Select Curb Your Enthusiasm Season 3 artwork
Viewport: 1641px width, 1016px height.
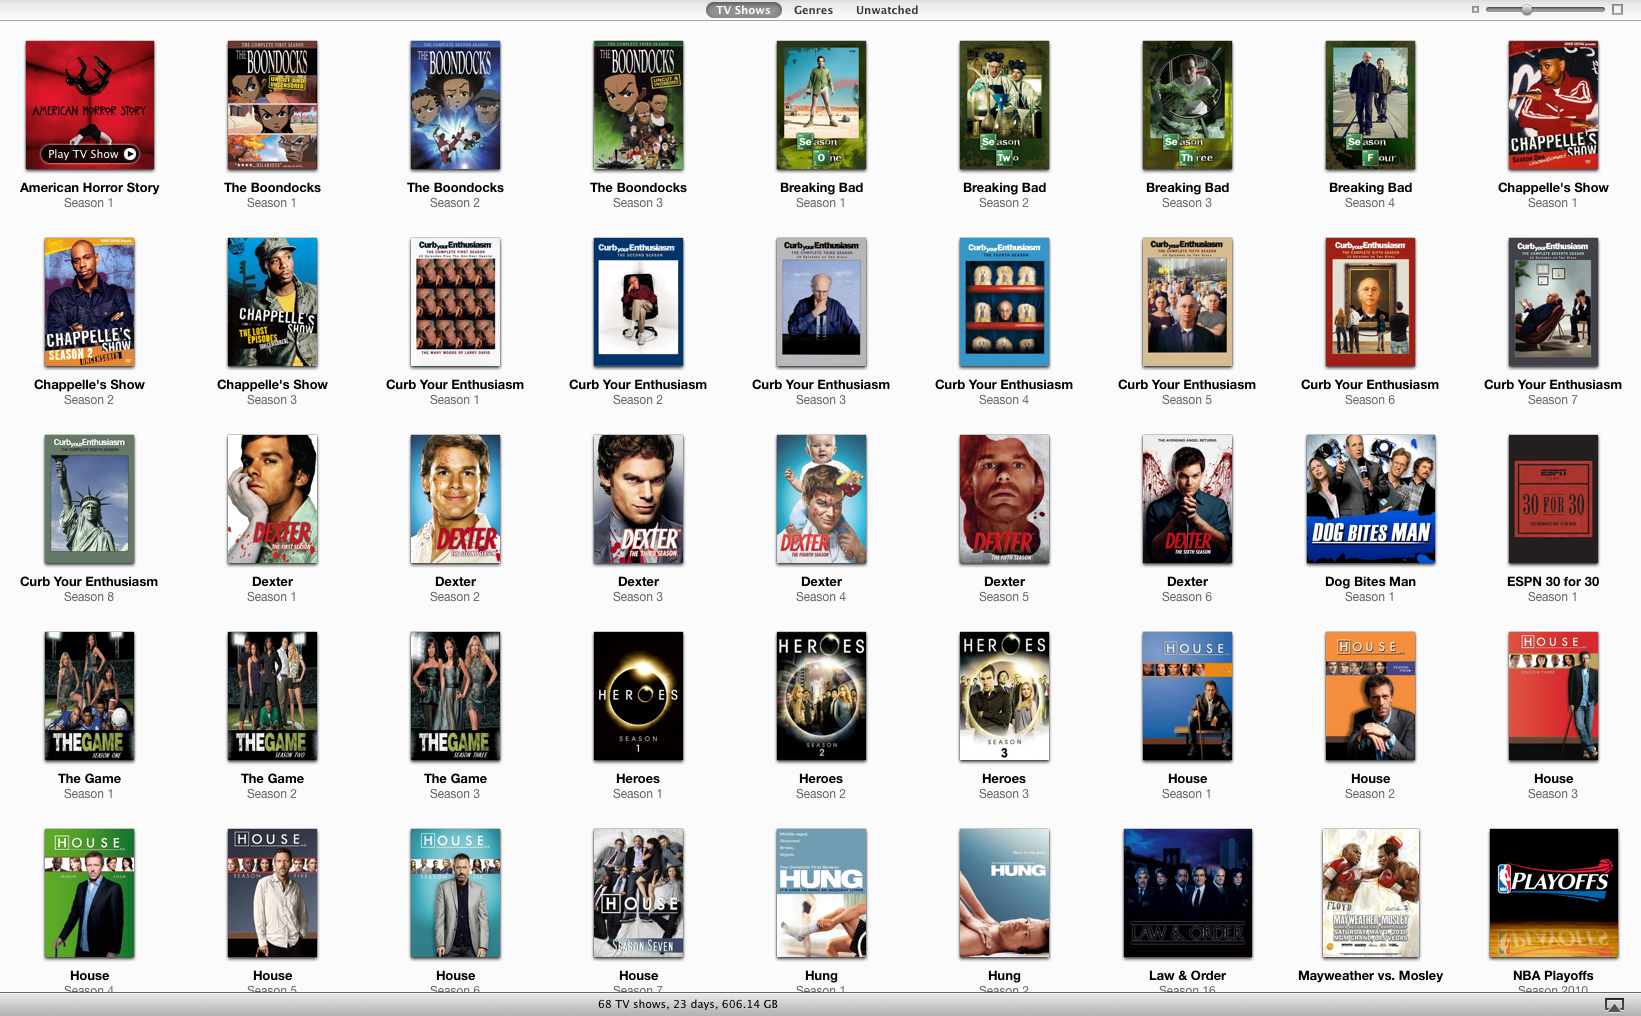(x=821, y=302)
